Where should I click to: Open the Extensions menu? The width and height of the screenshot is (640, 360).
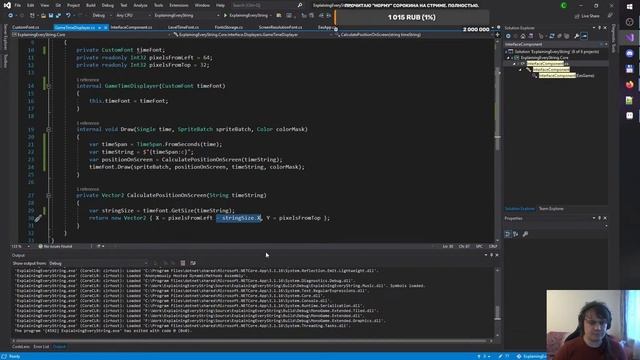click(179, 5)
